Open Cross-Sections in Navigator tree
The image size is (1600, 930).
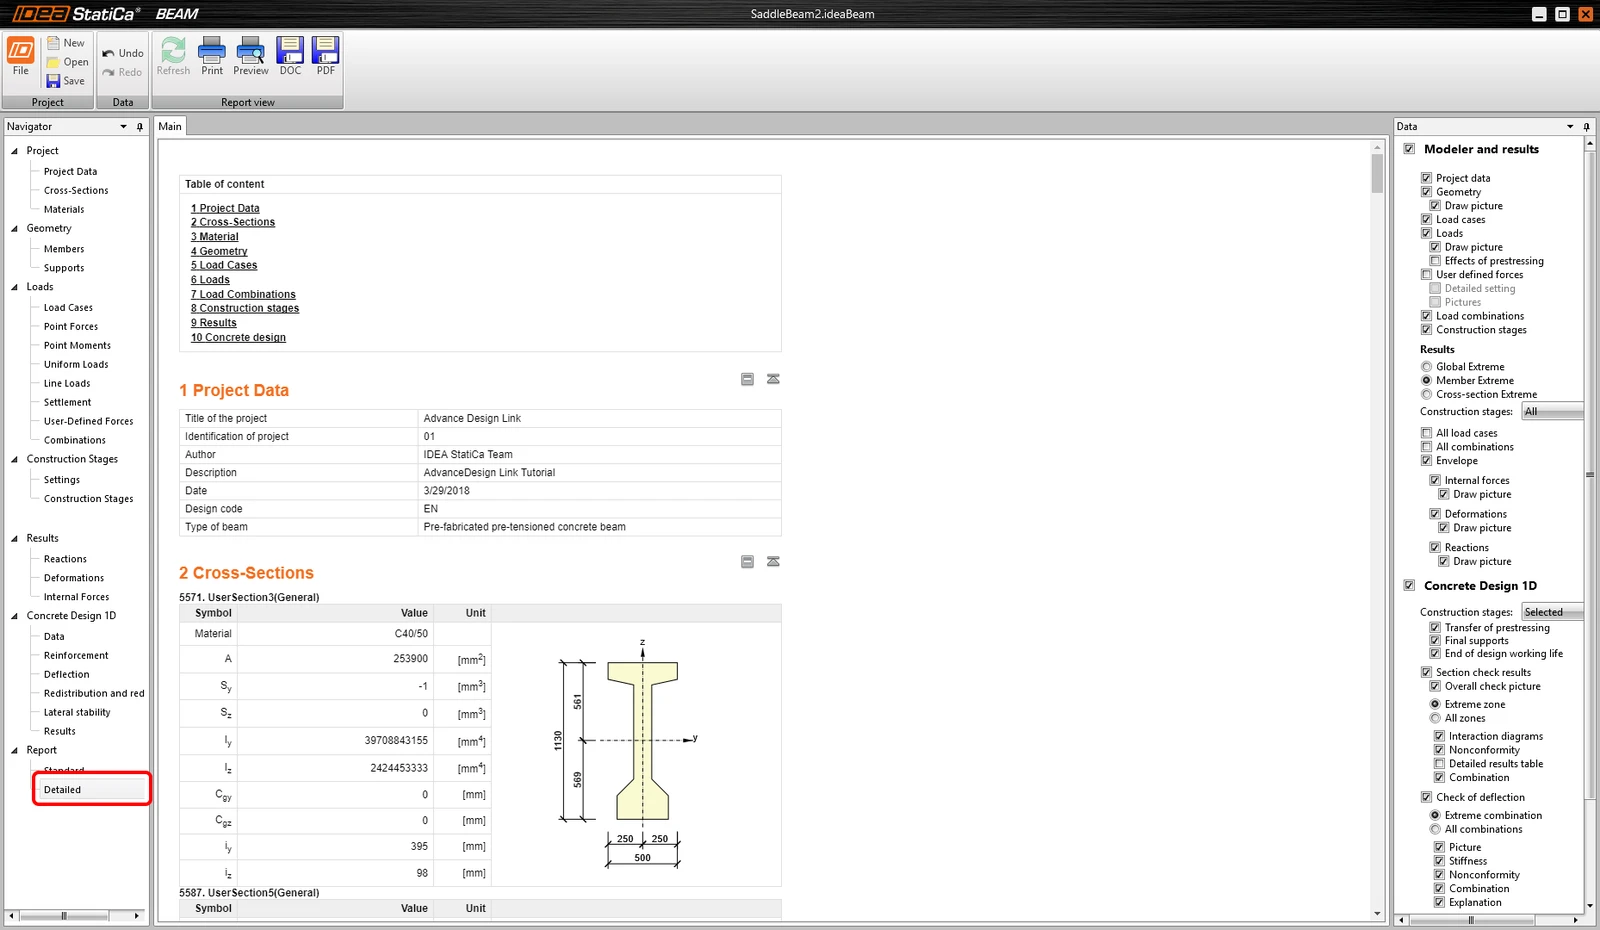[x=76, y=191]
